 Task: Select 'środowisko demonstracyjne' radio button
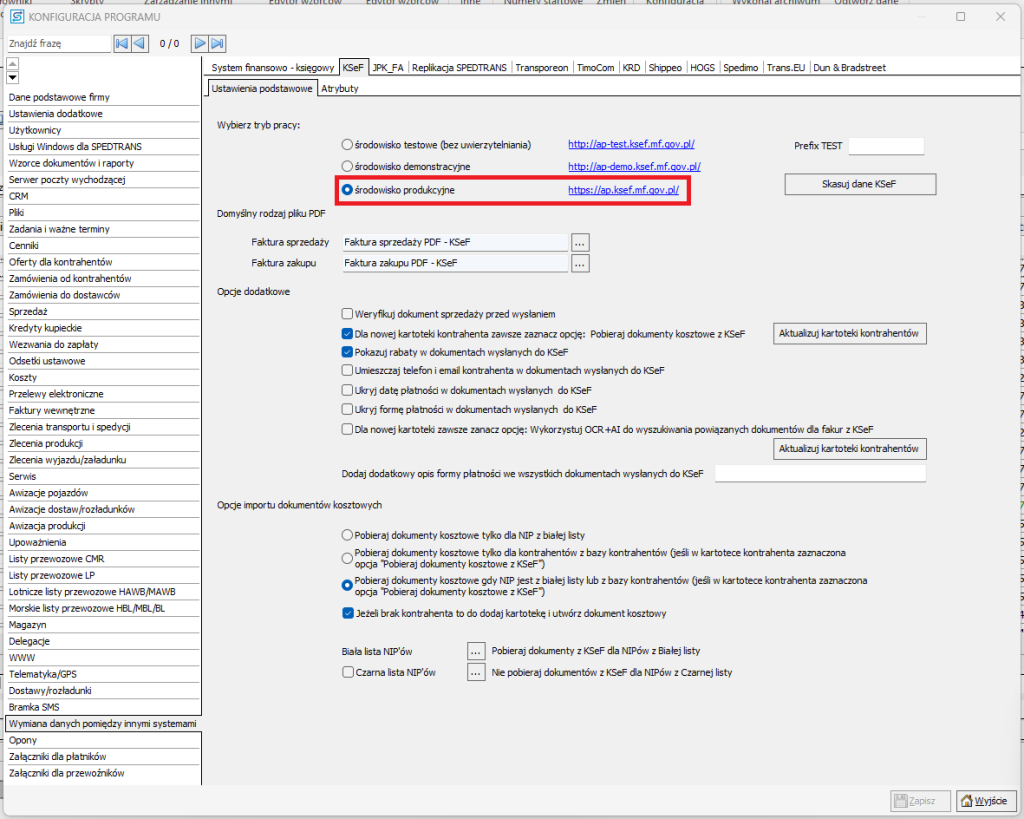[347, 166]
